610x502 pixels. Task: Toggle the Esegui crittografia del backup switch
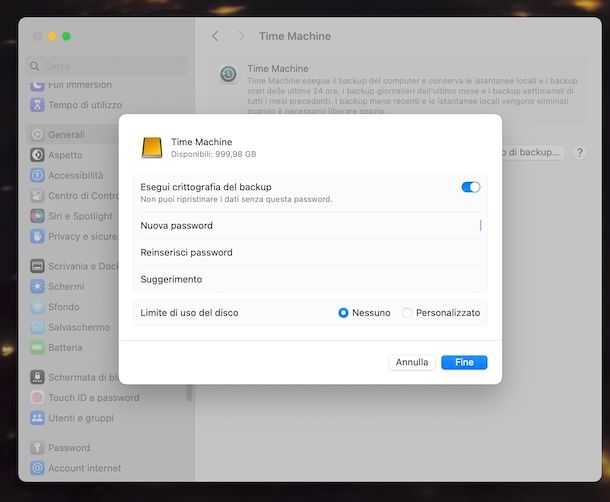point(470,187)
